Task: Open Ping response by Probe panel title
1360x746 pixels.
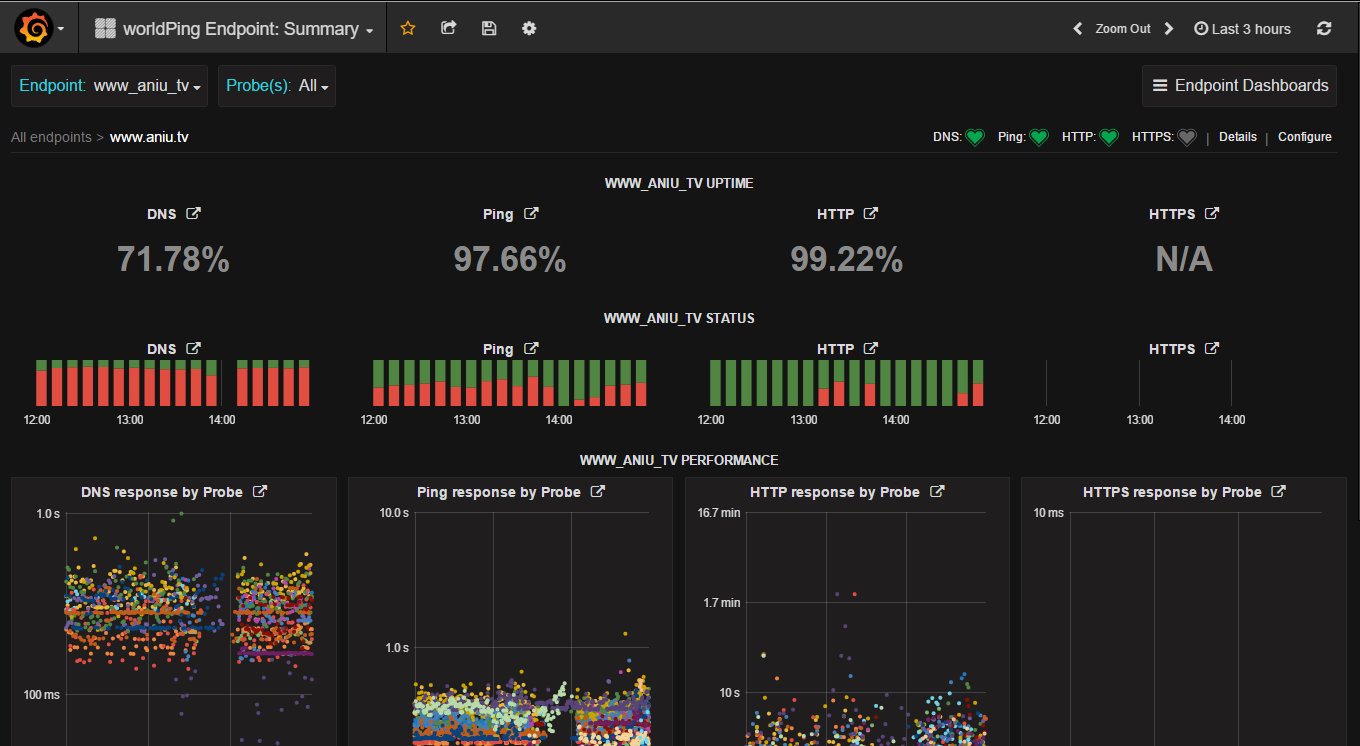Action: point(499,492)
